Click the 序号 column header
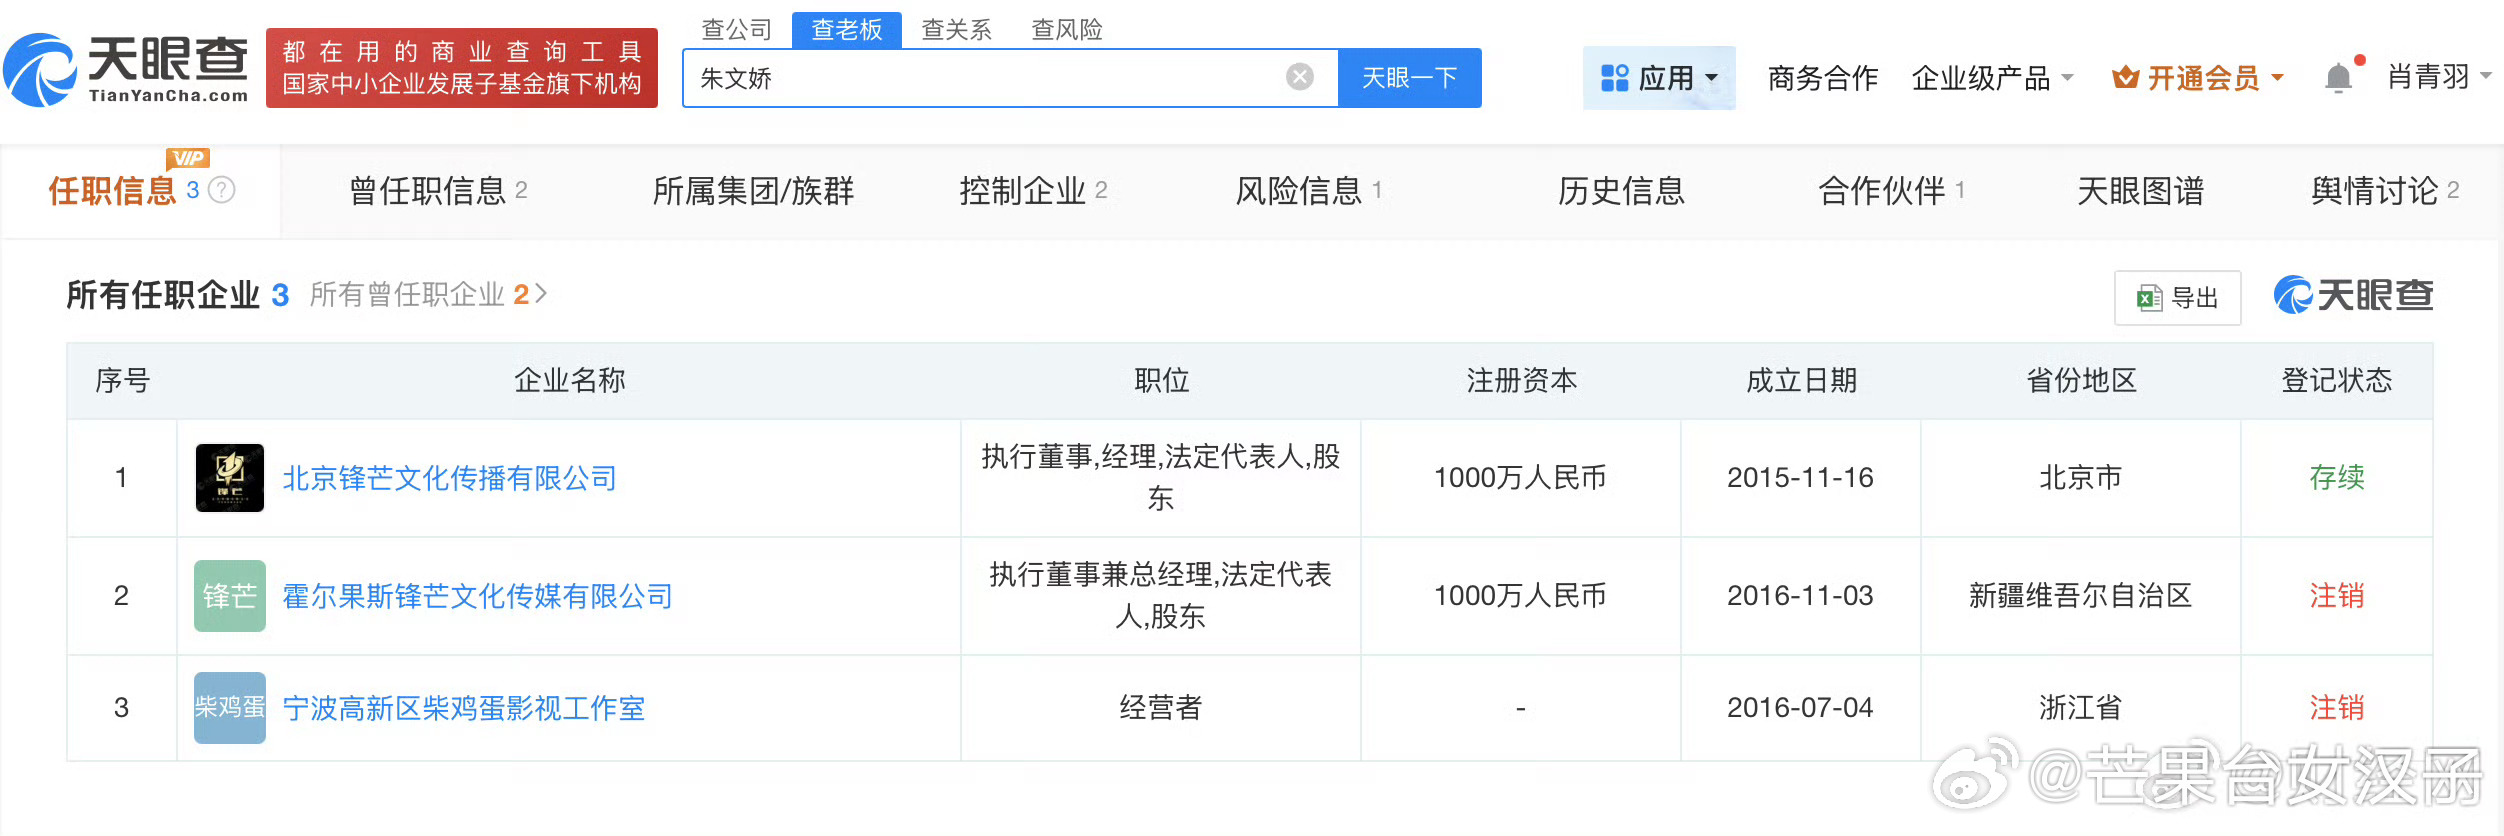The image size is (2504, 836). pos(122,381)
